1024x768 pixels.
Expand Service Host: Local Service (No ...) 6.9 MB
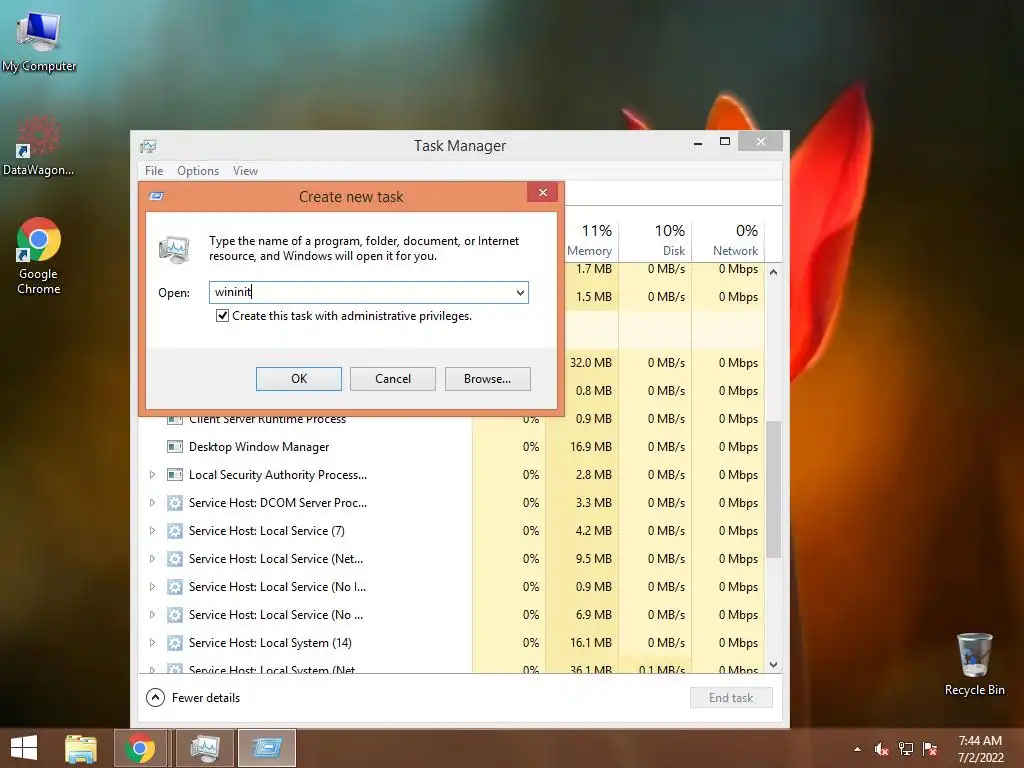(152, 615)
